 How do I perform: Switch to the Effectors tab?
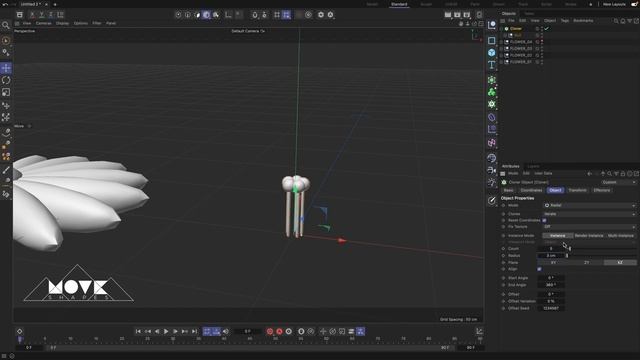602,190
